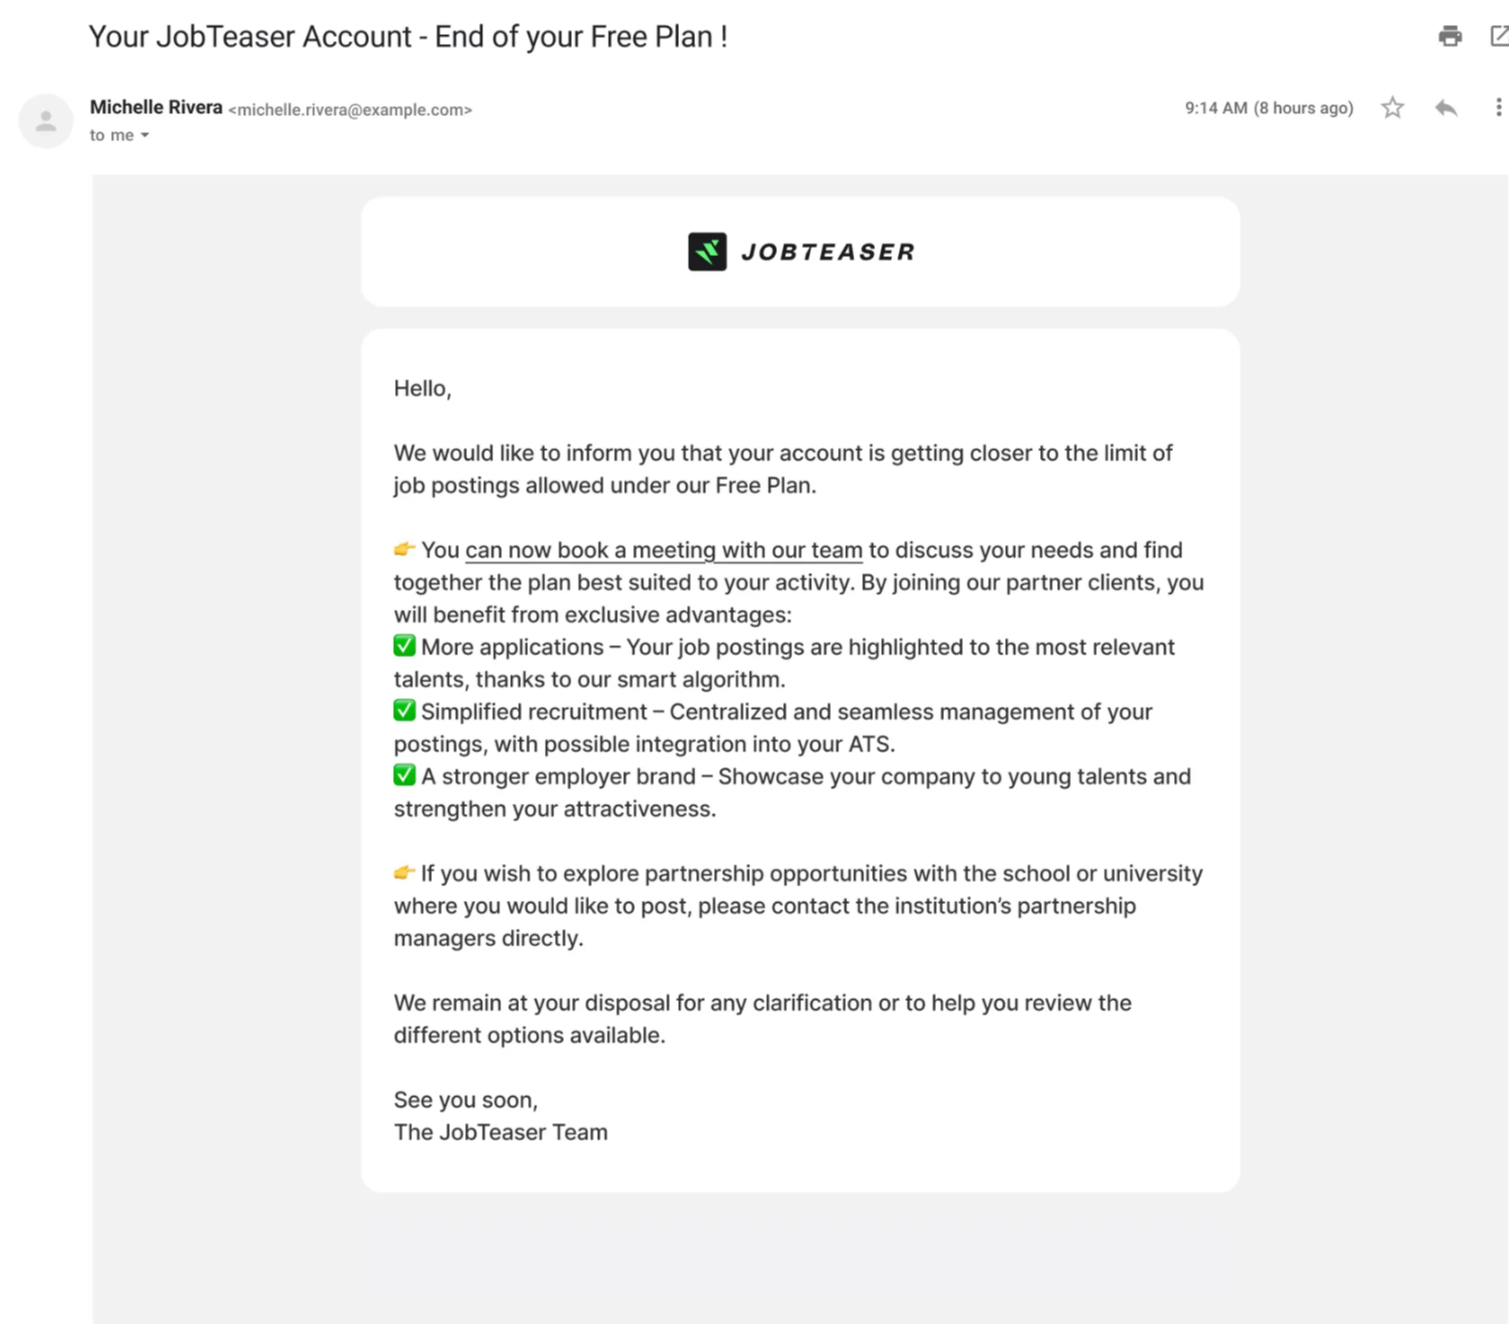The image size is (1509, 1324).
Task: Click the sender name Michelle Rivera
Action: (156, 107)
